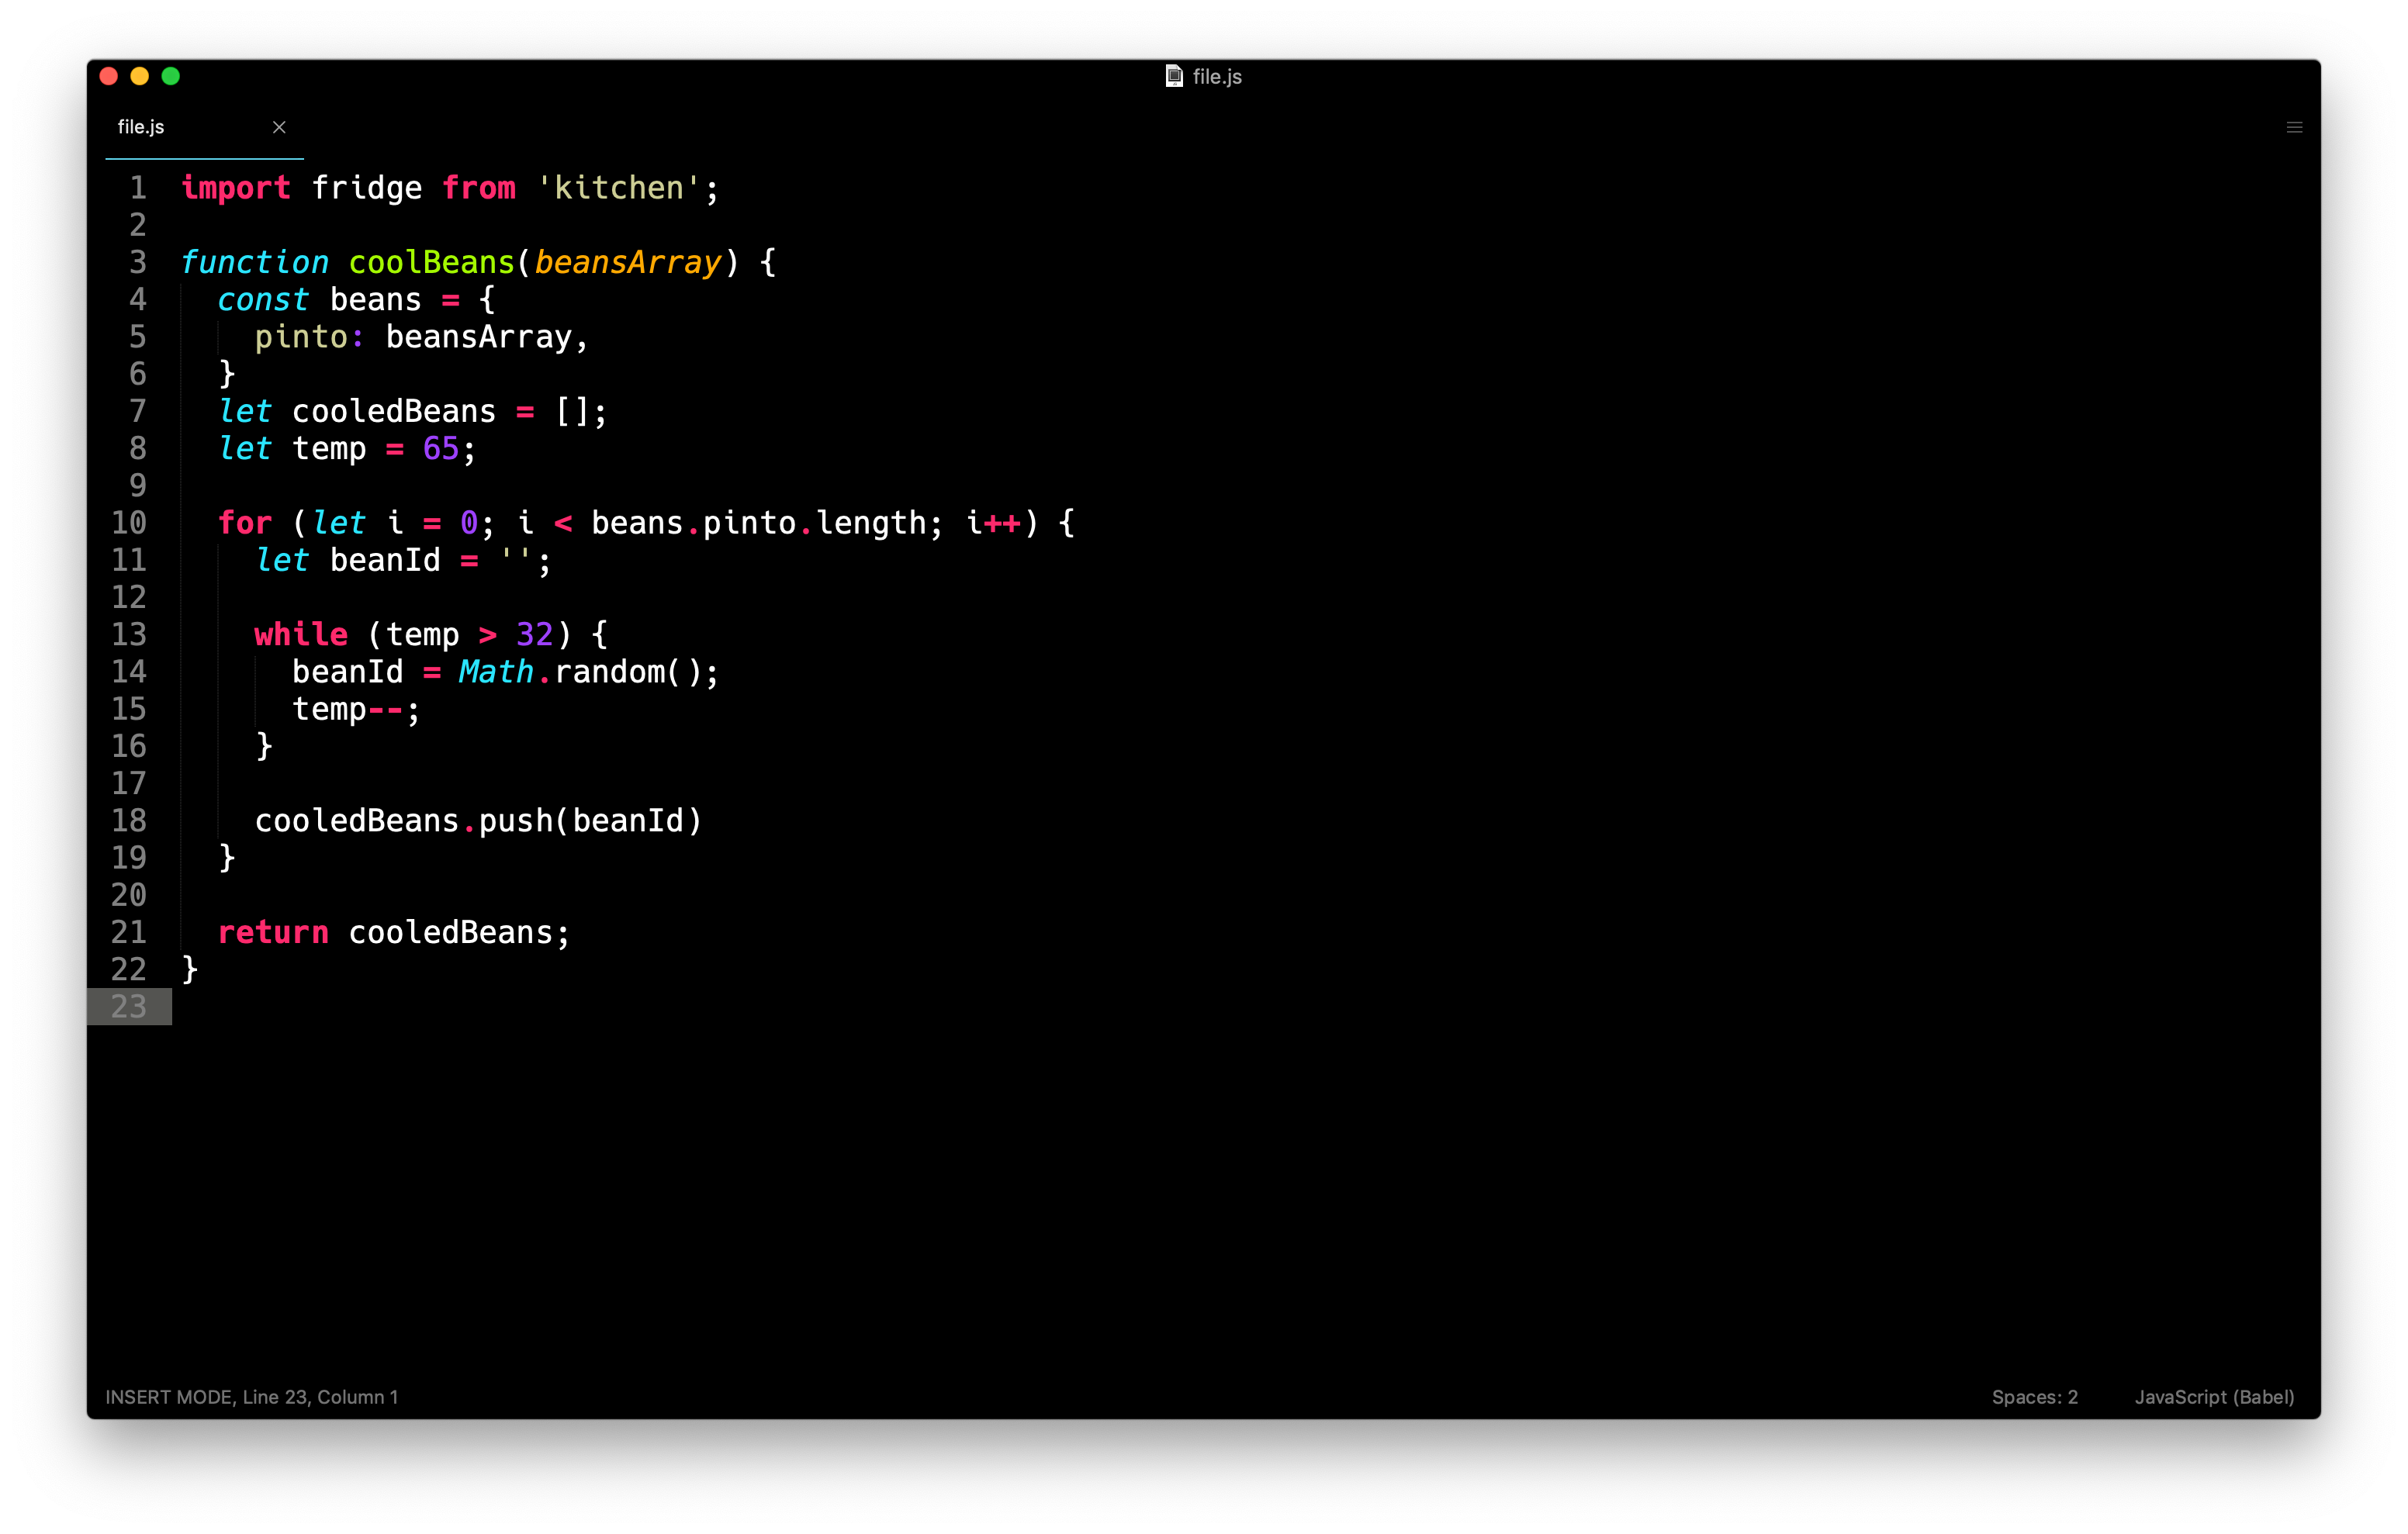Viewport: 2408px width, 1534px height.
Task: Click the number 65 on line 8
Action: tap(440, 448)
